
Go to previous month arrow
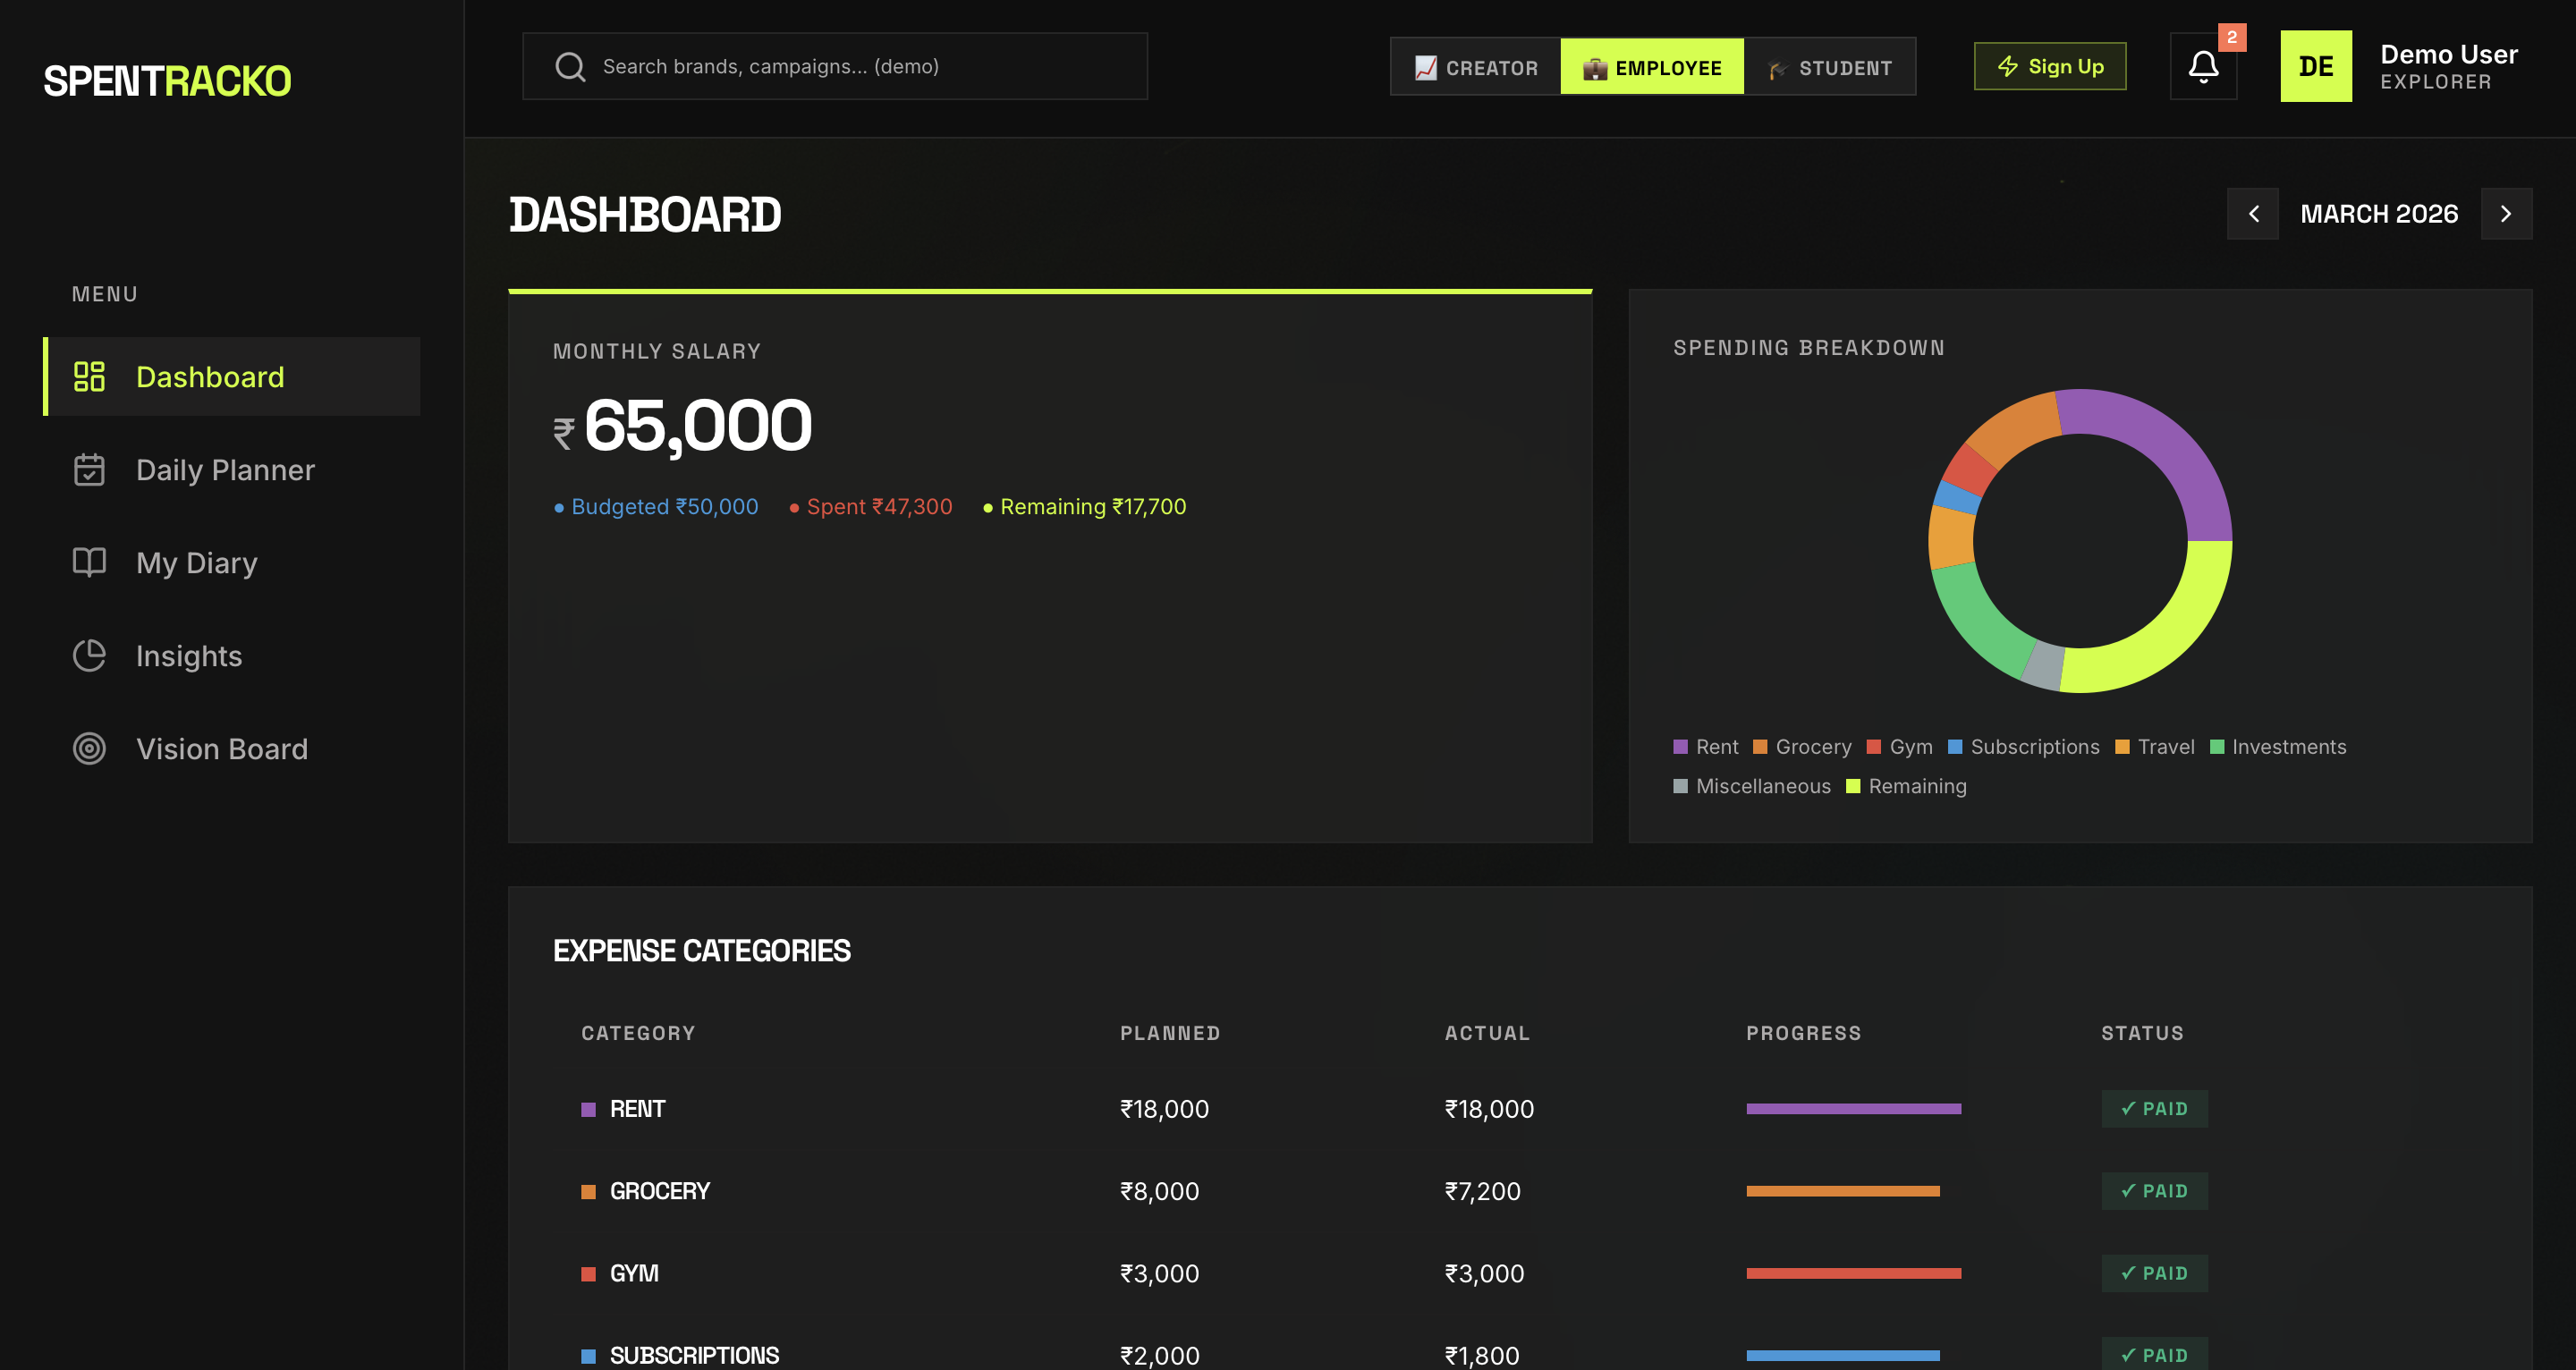click(2253, 214)
